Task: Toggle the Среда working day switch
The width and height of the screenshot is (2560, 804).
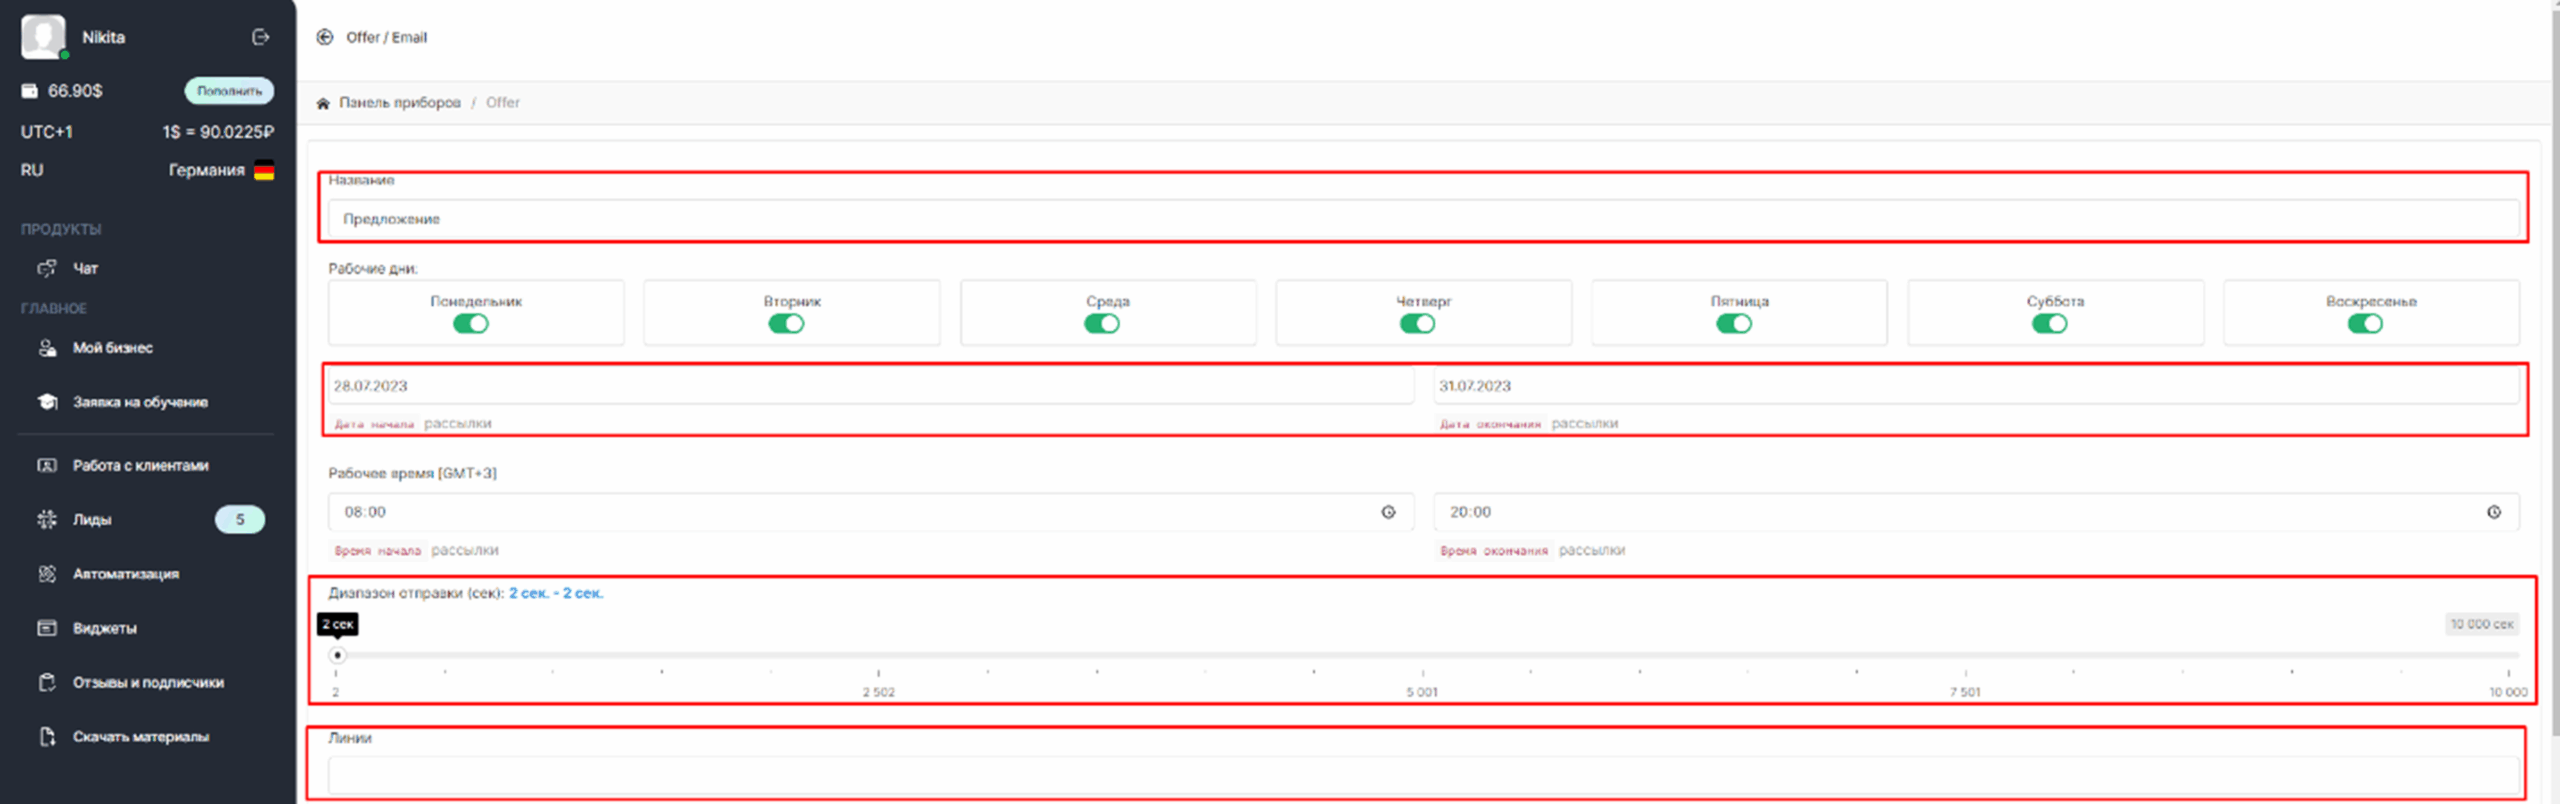Action: click(x=1102, y=324)
